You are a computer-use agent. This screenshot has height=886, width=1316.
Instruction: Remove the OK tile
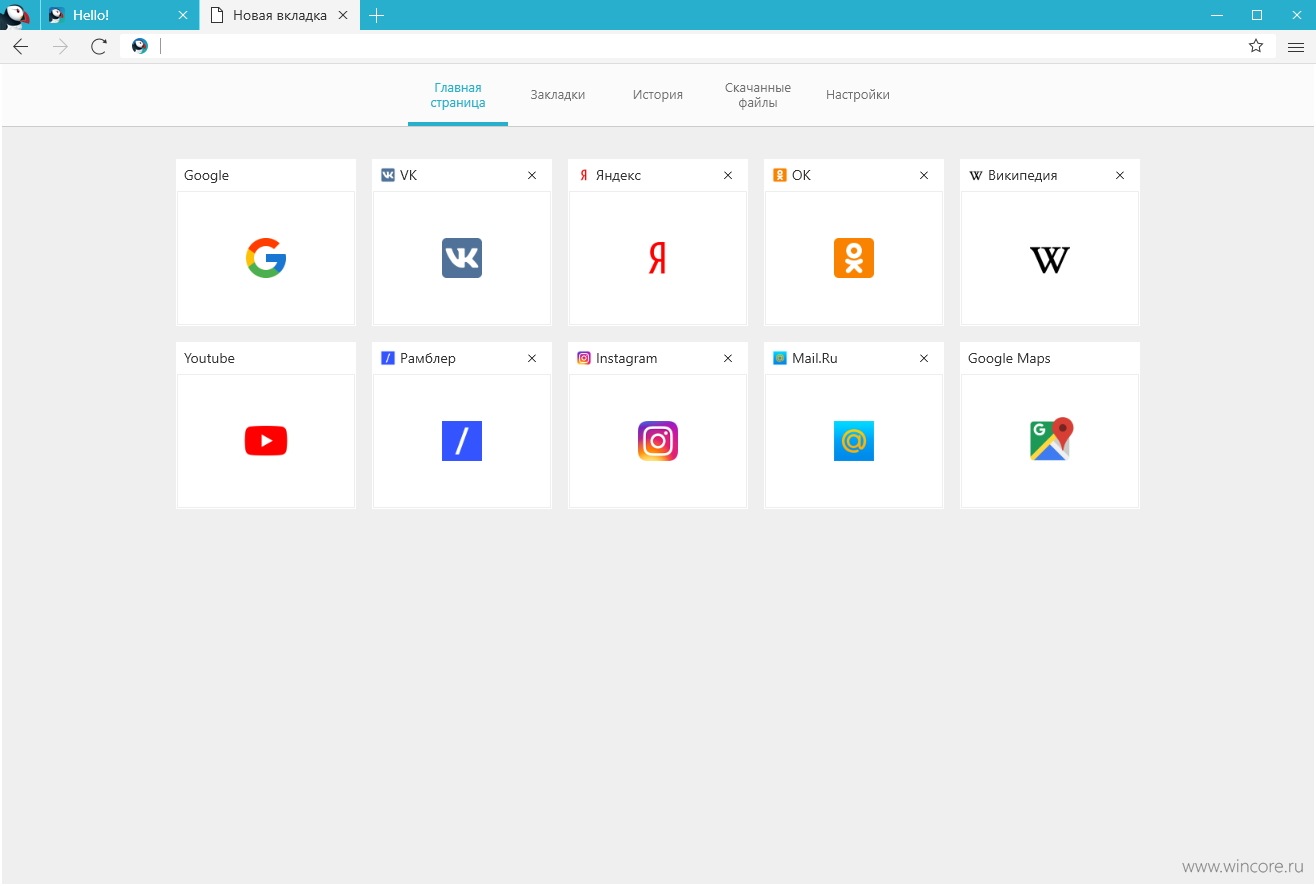[924, 175]
